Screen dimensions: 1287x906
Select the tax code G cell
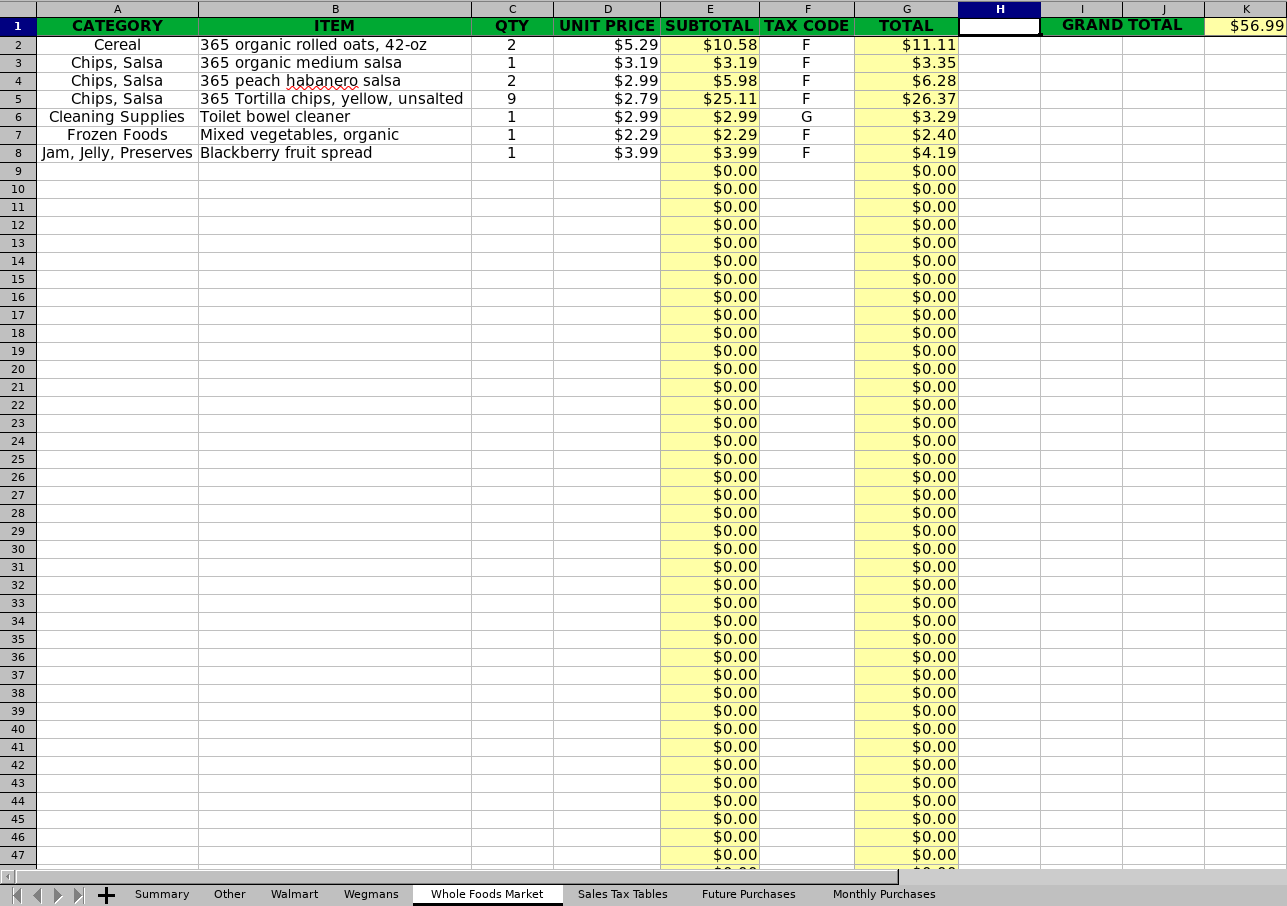[807, 117]
